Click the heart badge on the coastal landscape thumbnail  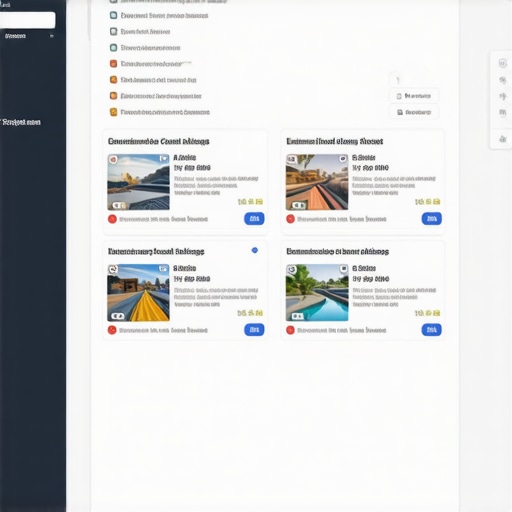click(x=164, y=159)
